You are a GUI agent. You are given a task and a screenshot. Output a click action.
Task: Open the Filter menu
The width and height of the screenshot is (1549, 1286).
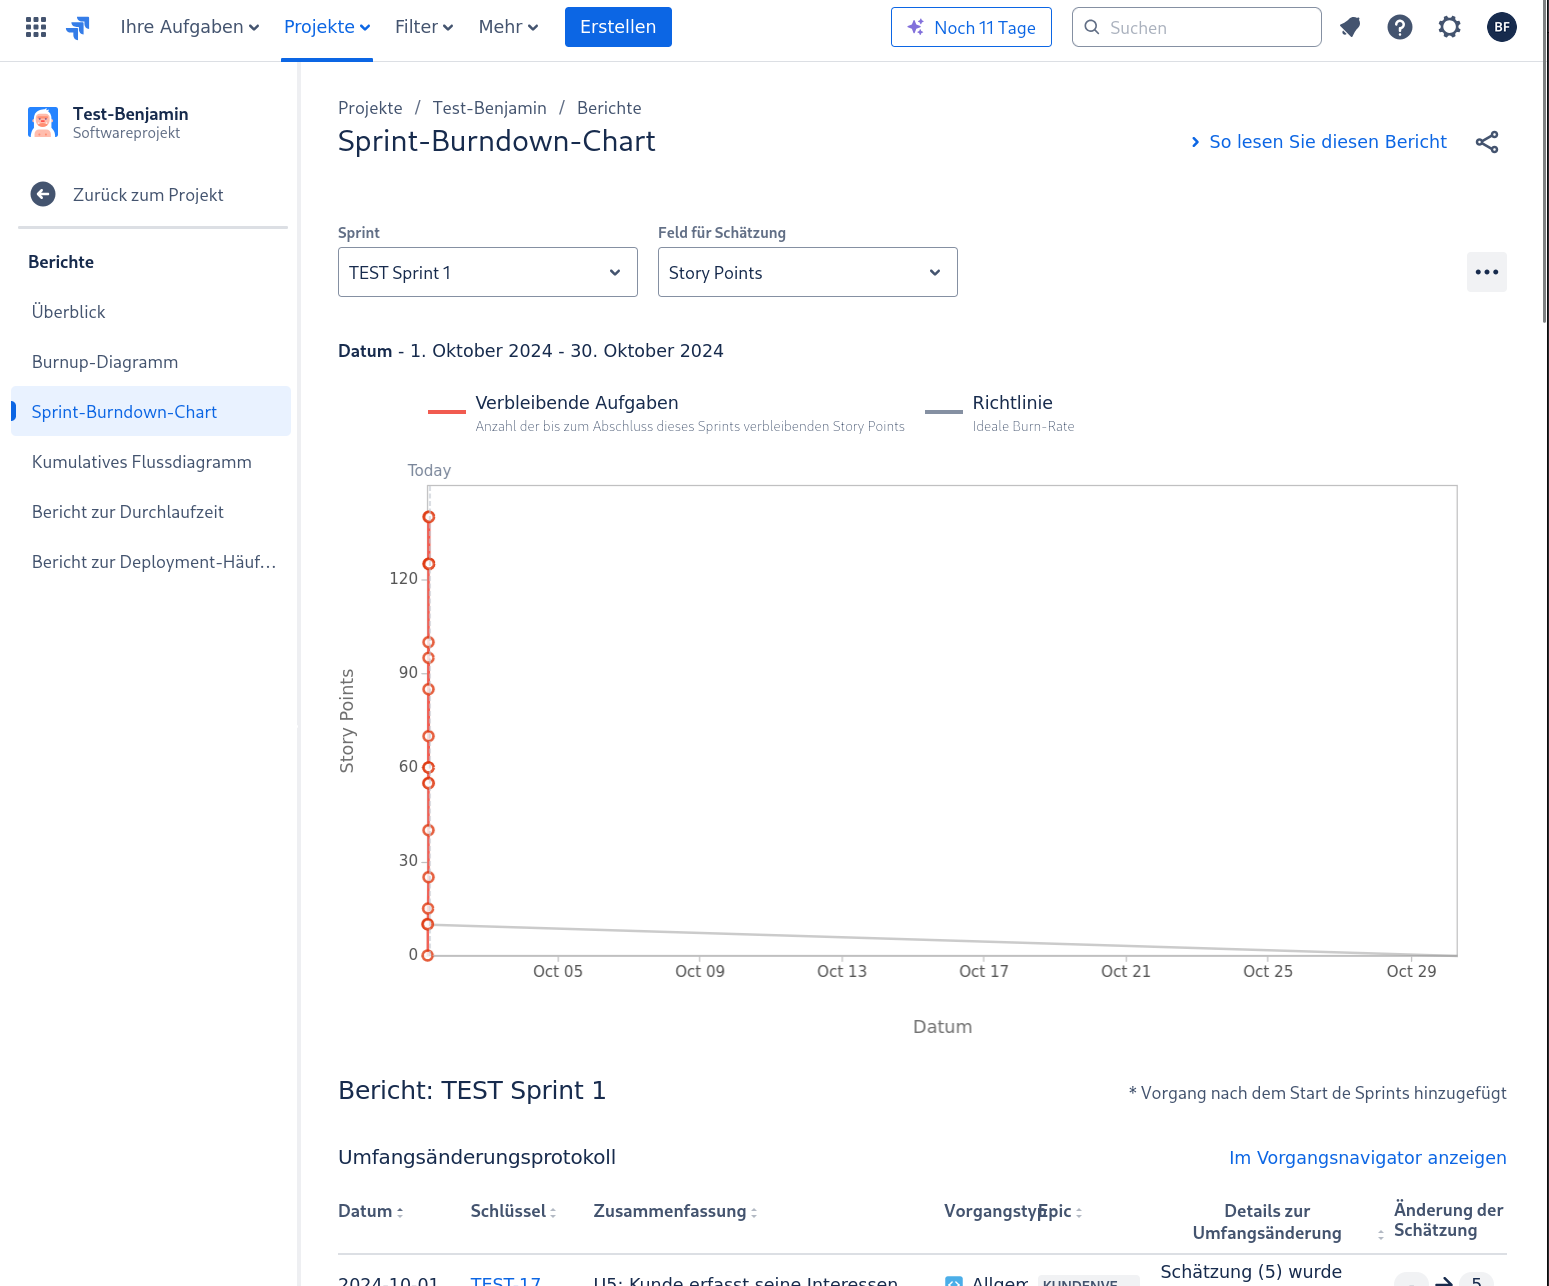pyautogui.click(x=424, y=27)
